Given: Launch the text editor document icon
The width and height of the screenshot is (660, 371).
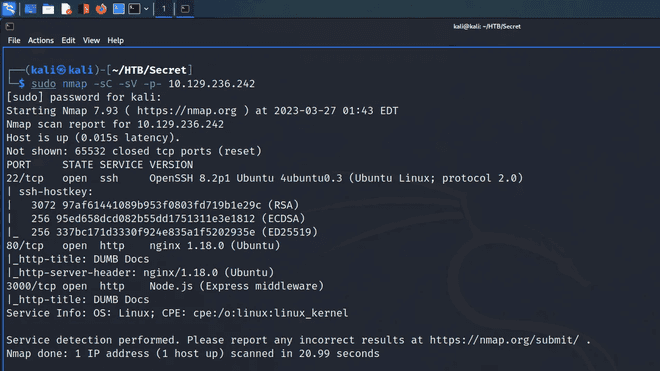Looking at the screenshot, I should [x=66, y=9].
